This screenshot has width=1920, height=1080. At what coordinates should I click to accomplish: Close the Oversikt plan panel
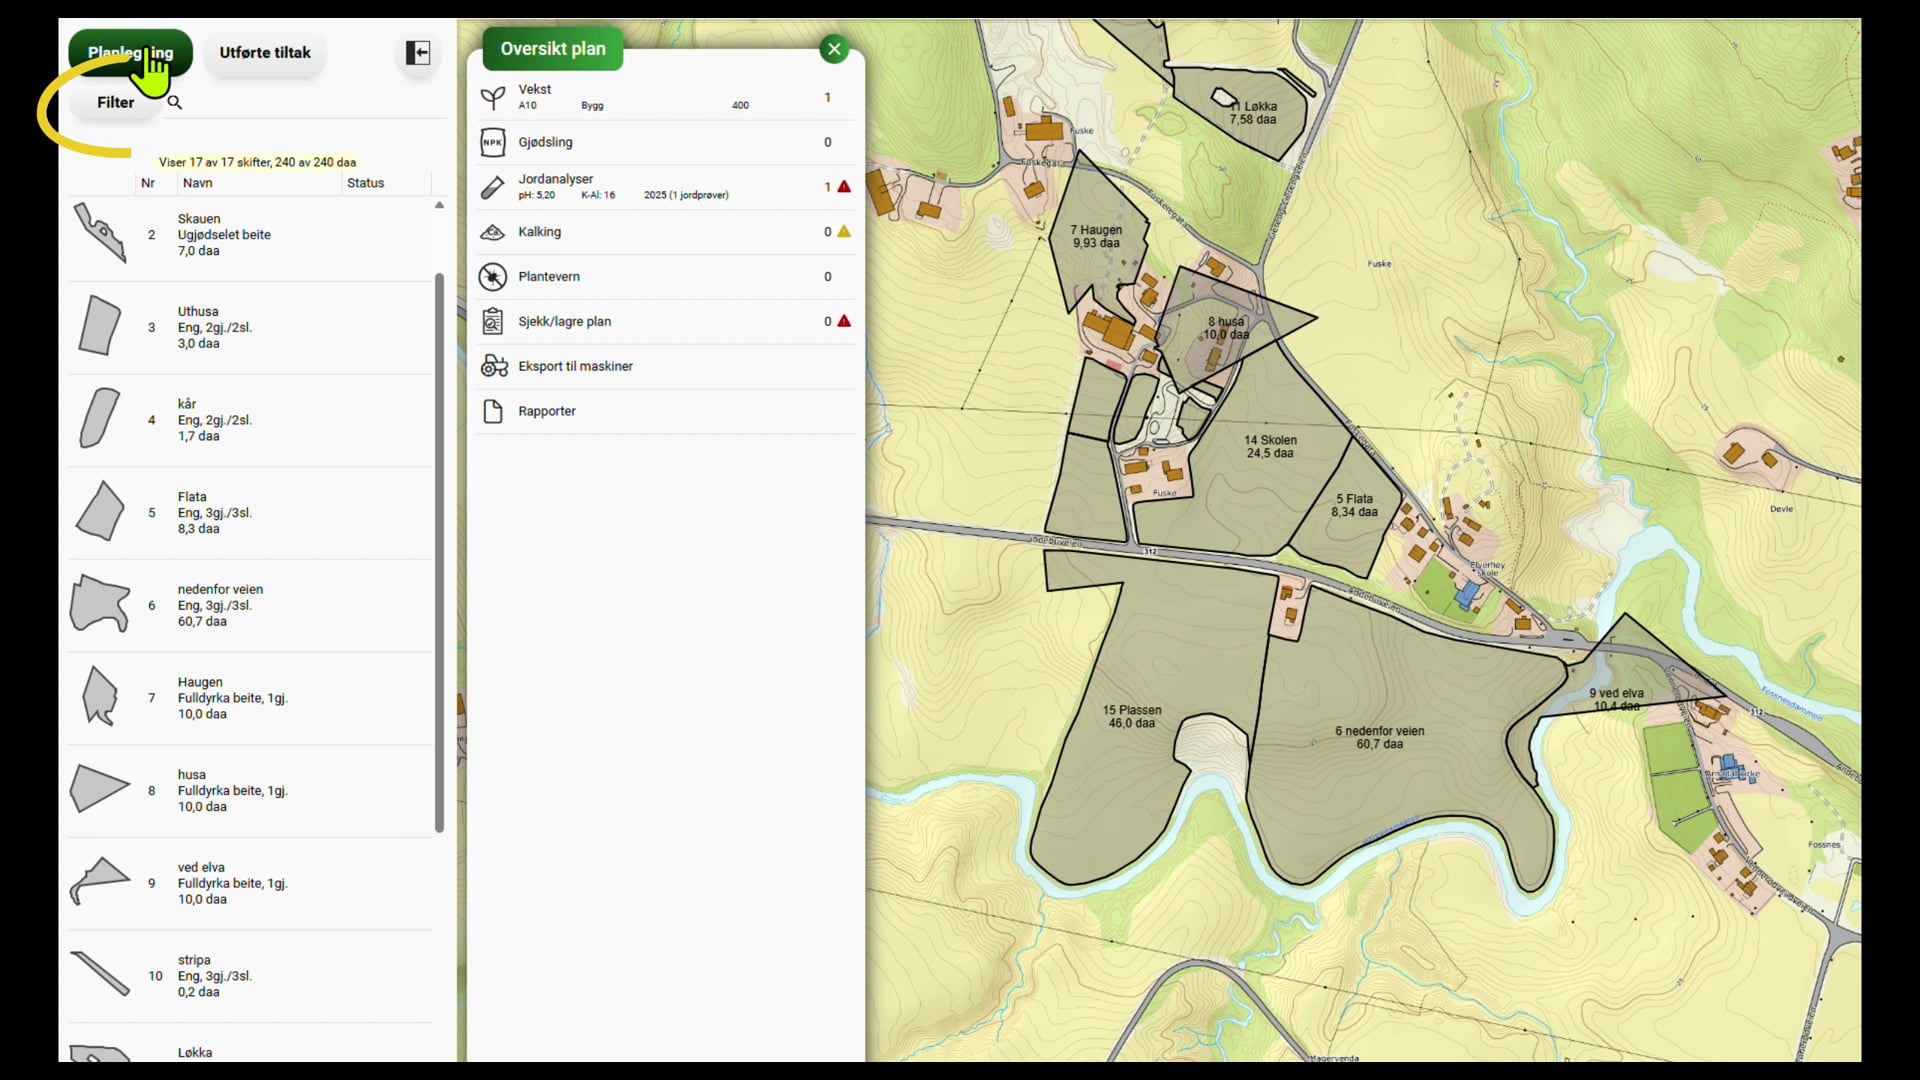(x=834, y=49)
